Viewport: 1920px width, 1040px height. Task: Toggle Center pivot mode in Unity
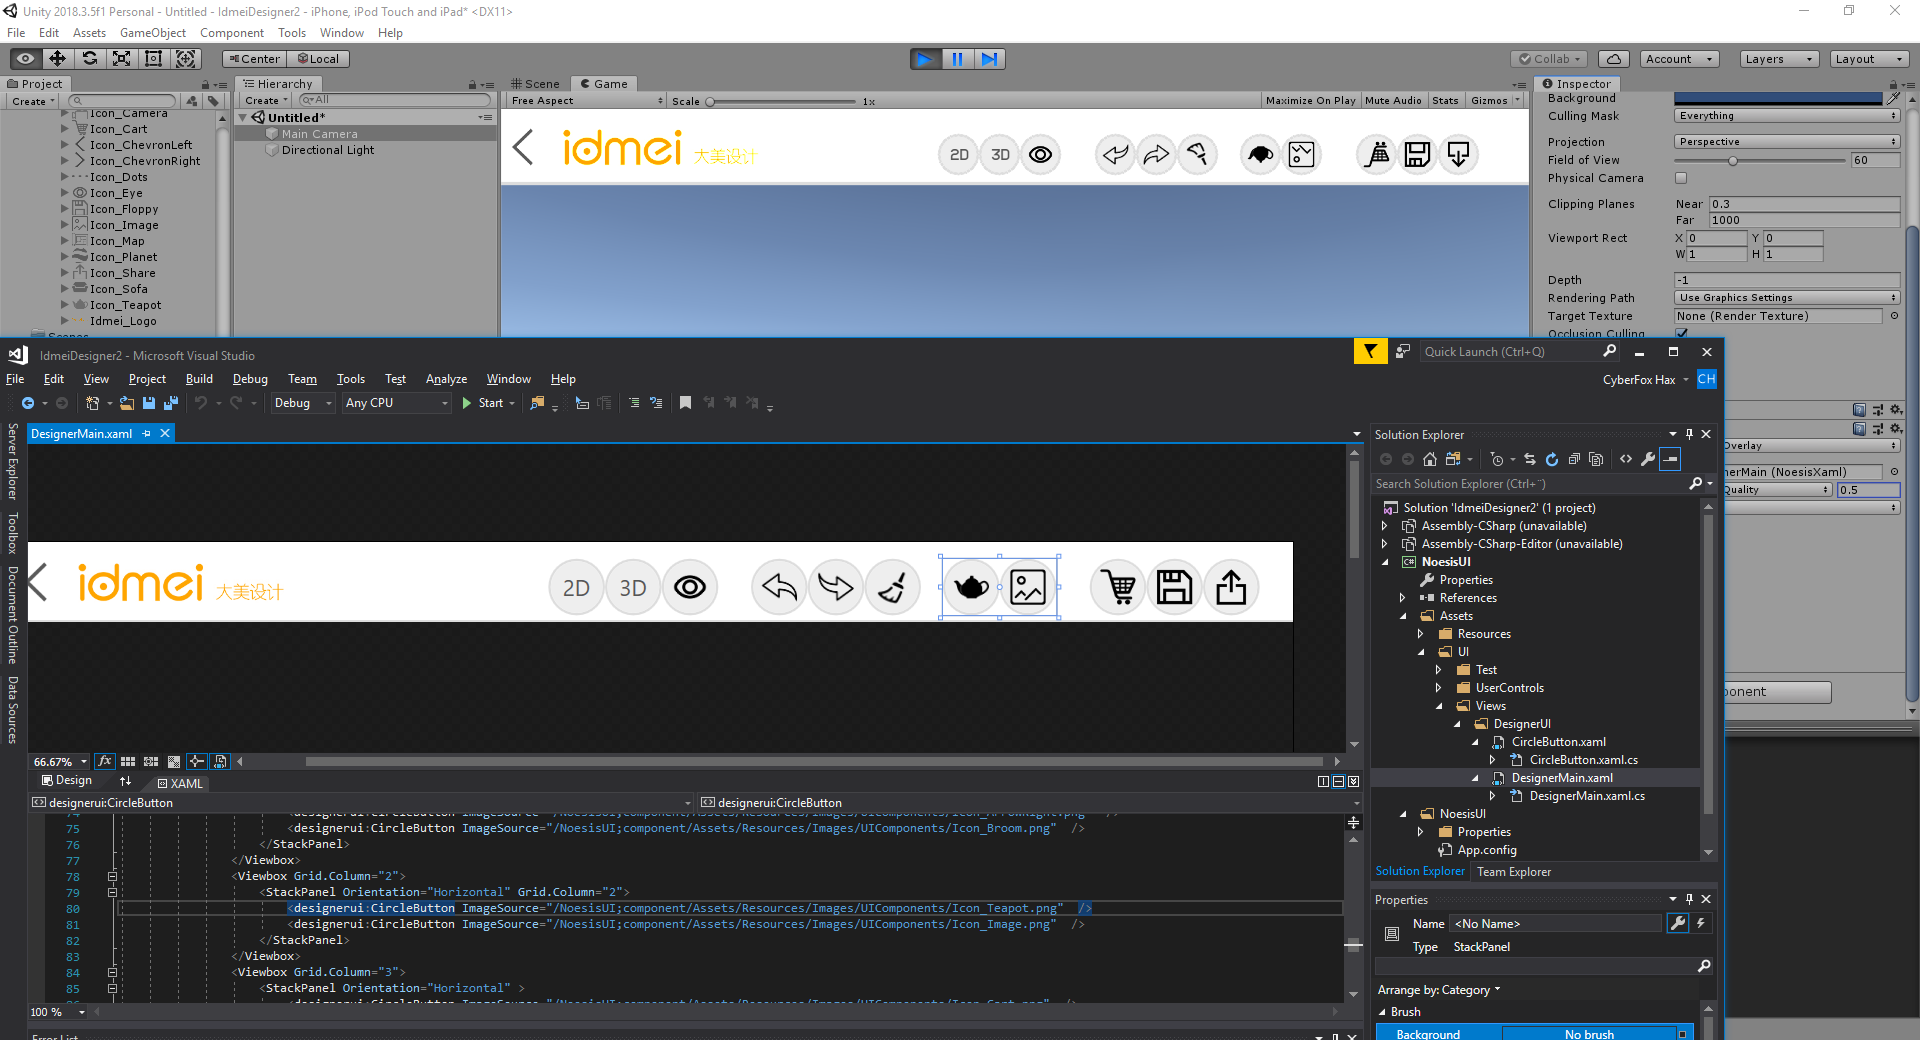(x=255, y=59)
